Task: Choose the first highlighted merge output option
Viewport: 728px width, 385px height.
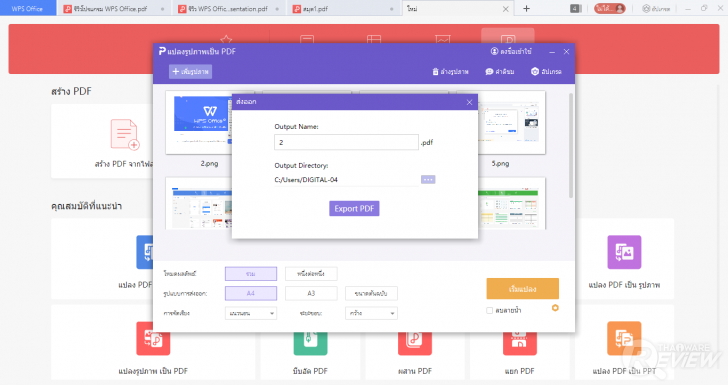Action: pyautogui.click(x=251, y=274)
